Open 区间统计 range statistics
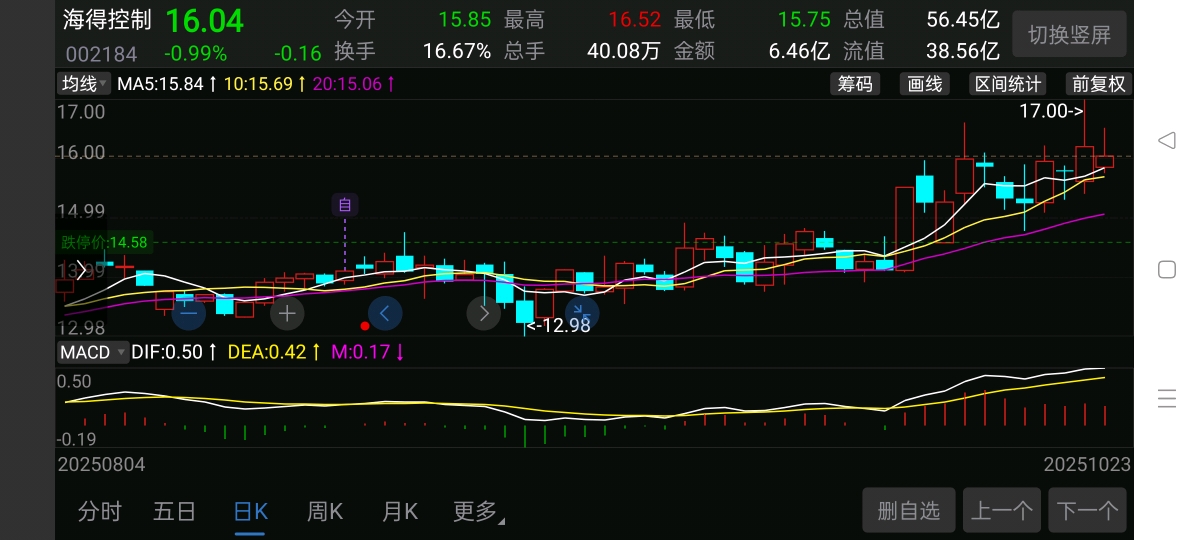Screen dimensions: 1200x540 pos(1008,84)
